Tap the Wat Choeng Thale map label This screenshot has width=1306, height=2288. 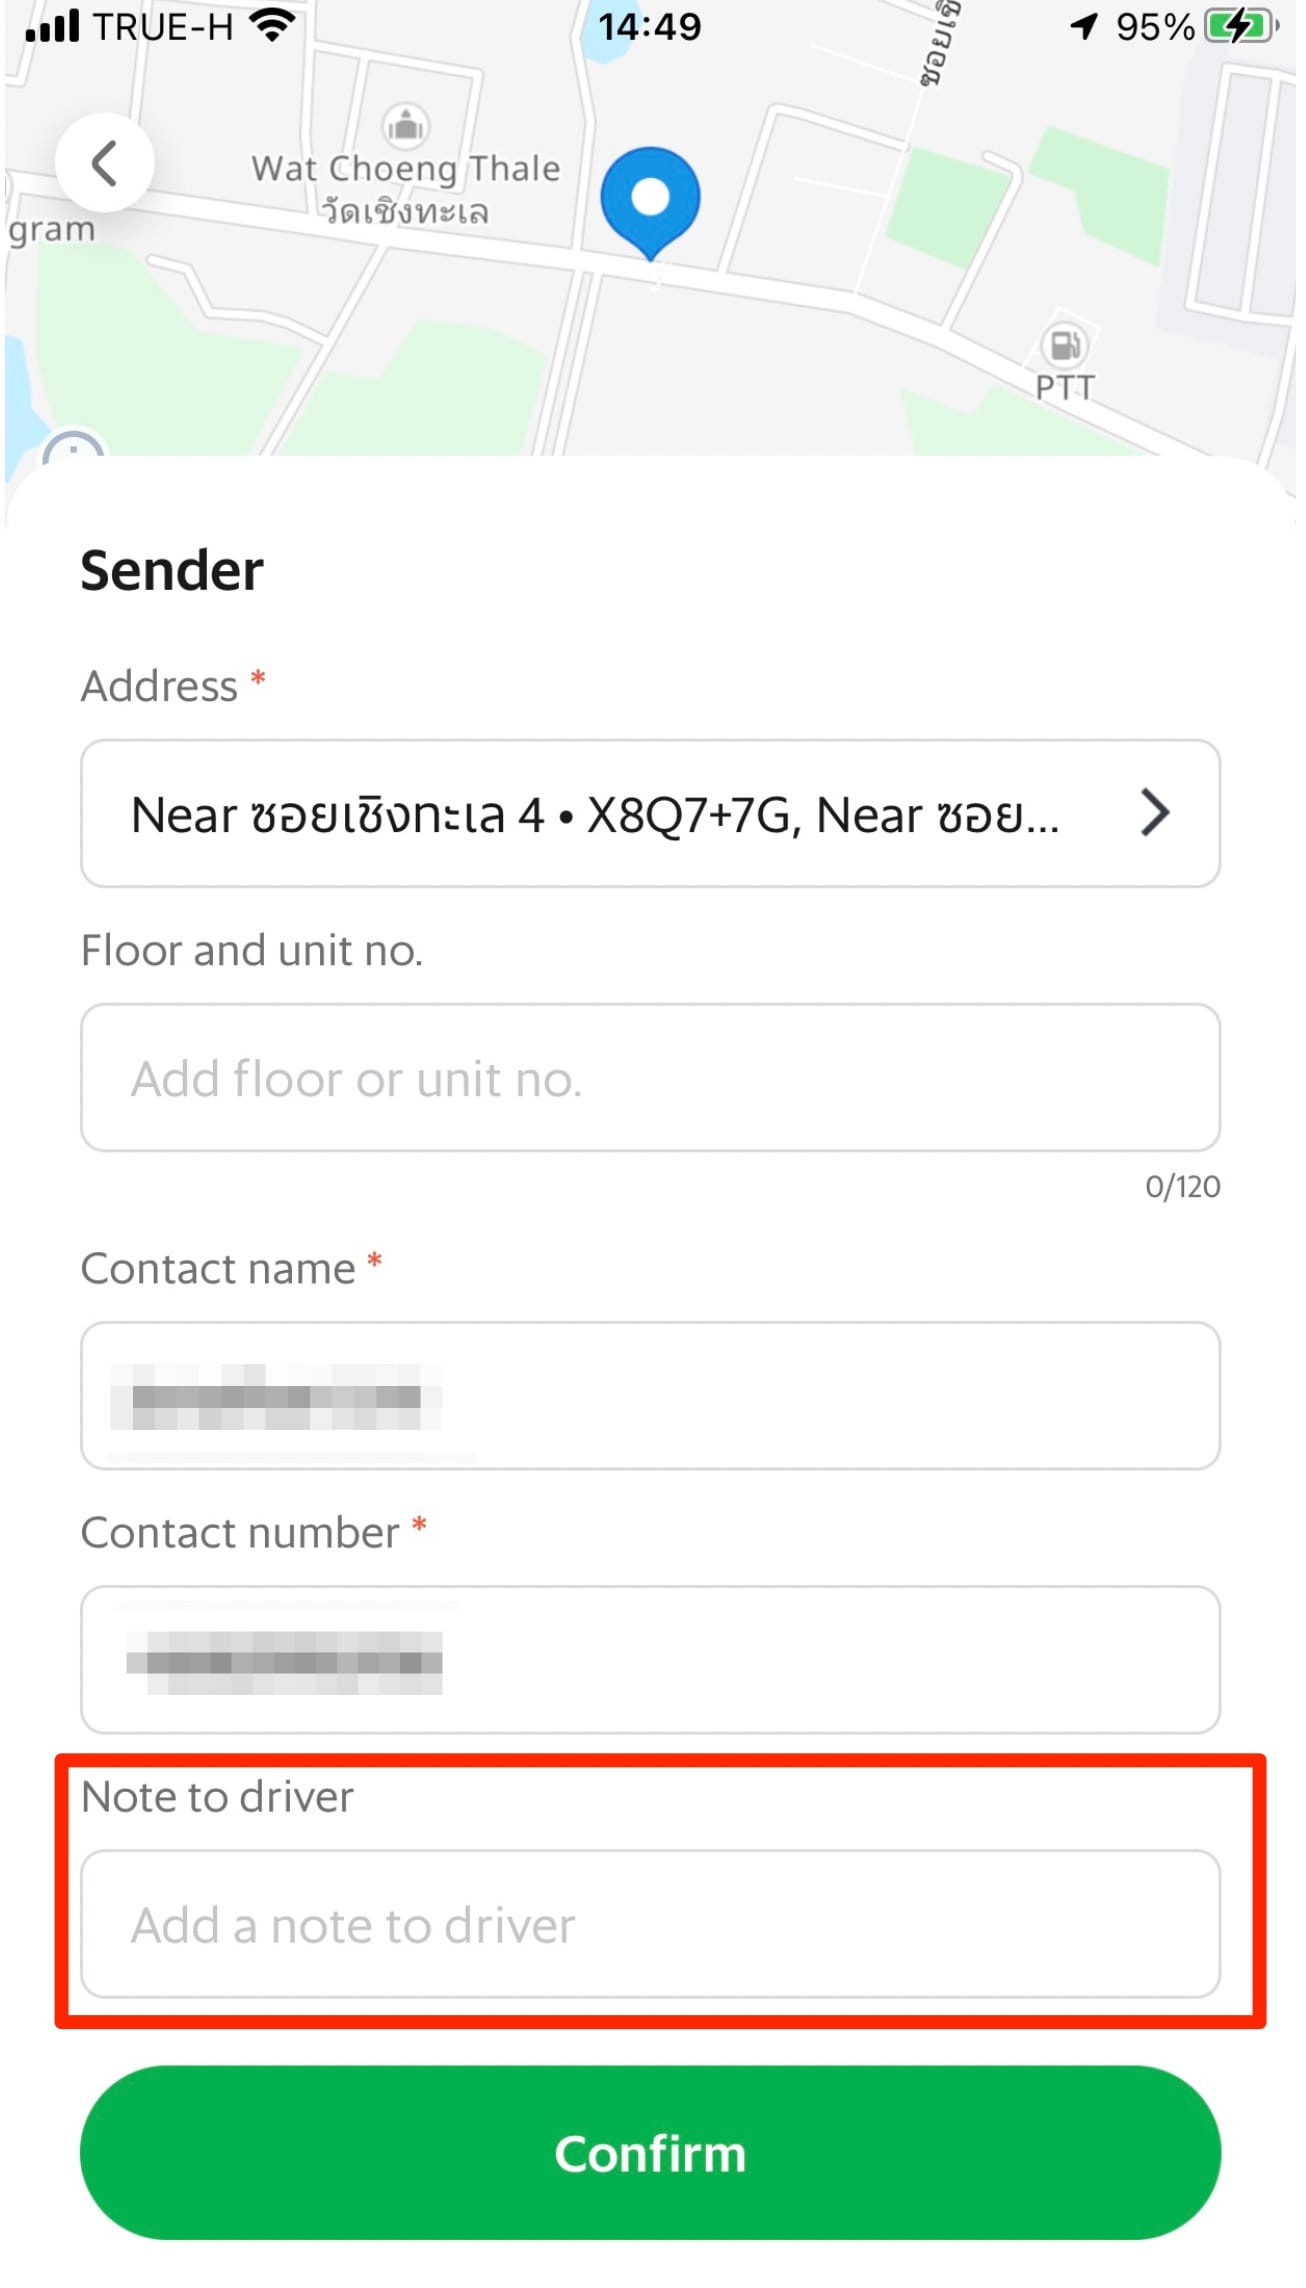(x=406, y=188)
